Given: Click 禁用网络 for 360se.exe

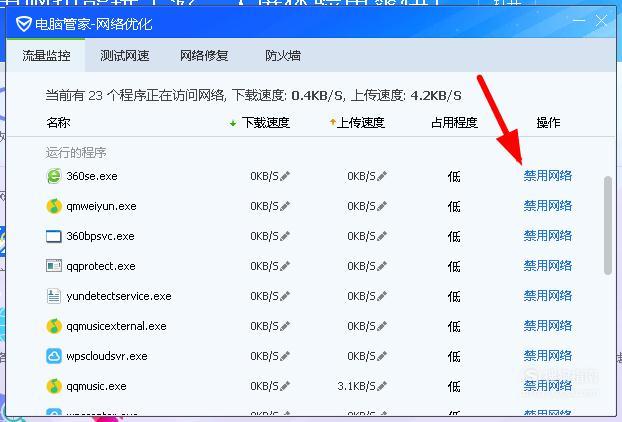Looking at the screenshot, I should pos(547,176).
